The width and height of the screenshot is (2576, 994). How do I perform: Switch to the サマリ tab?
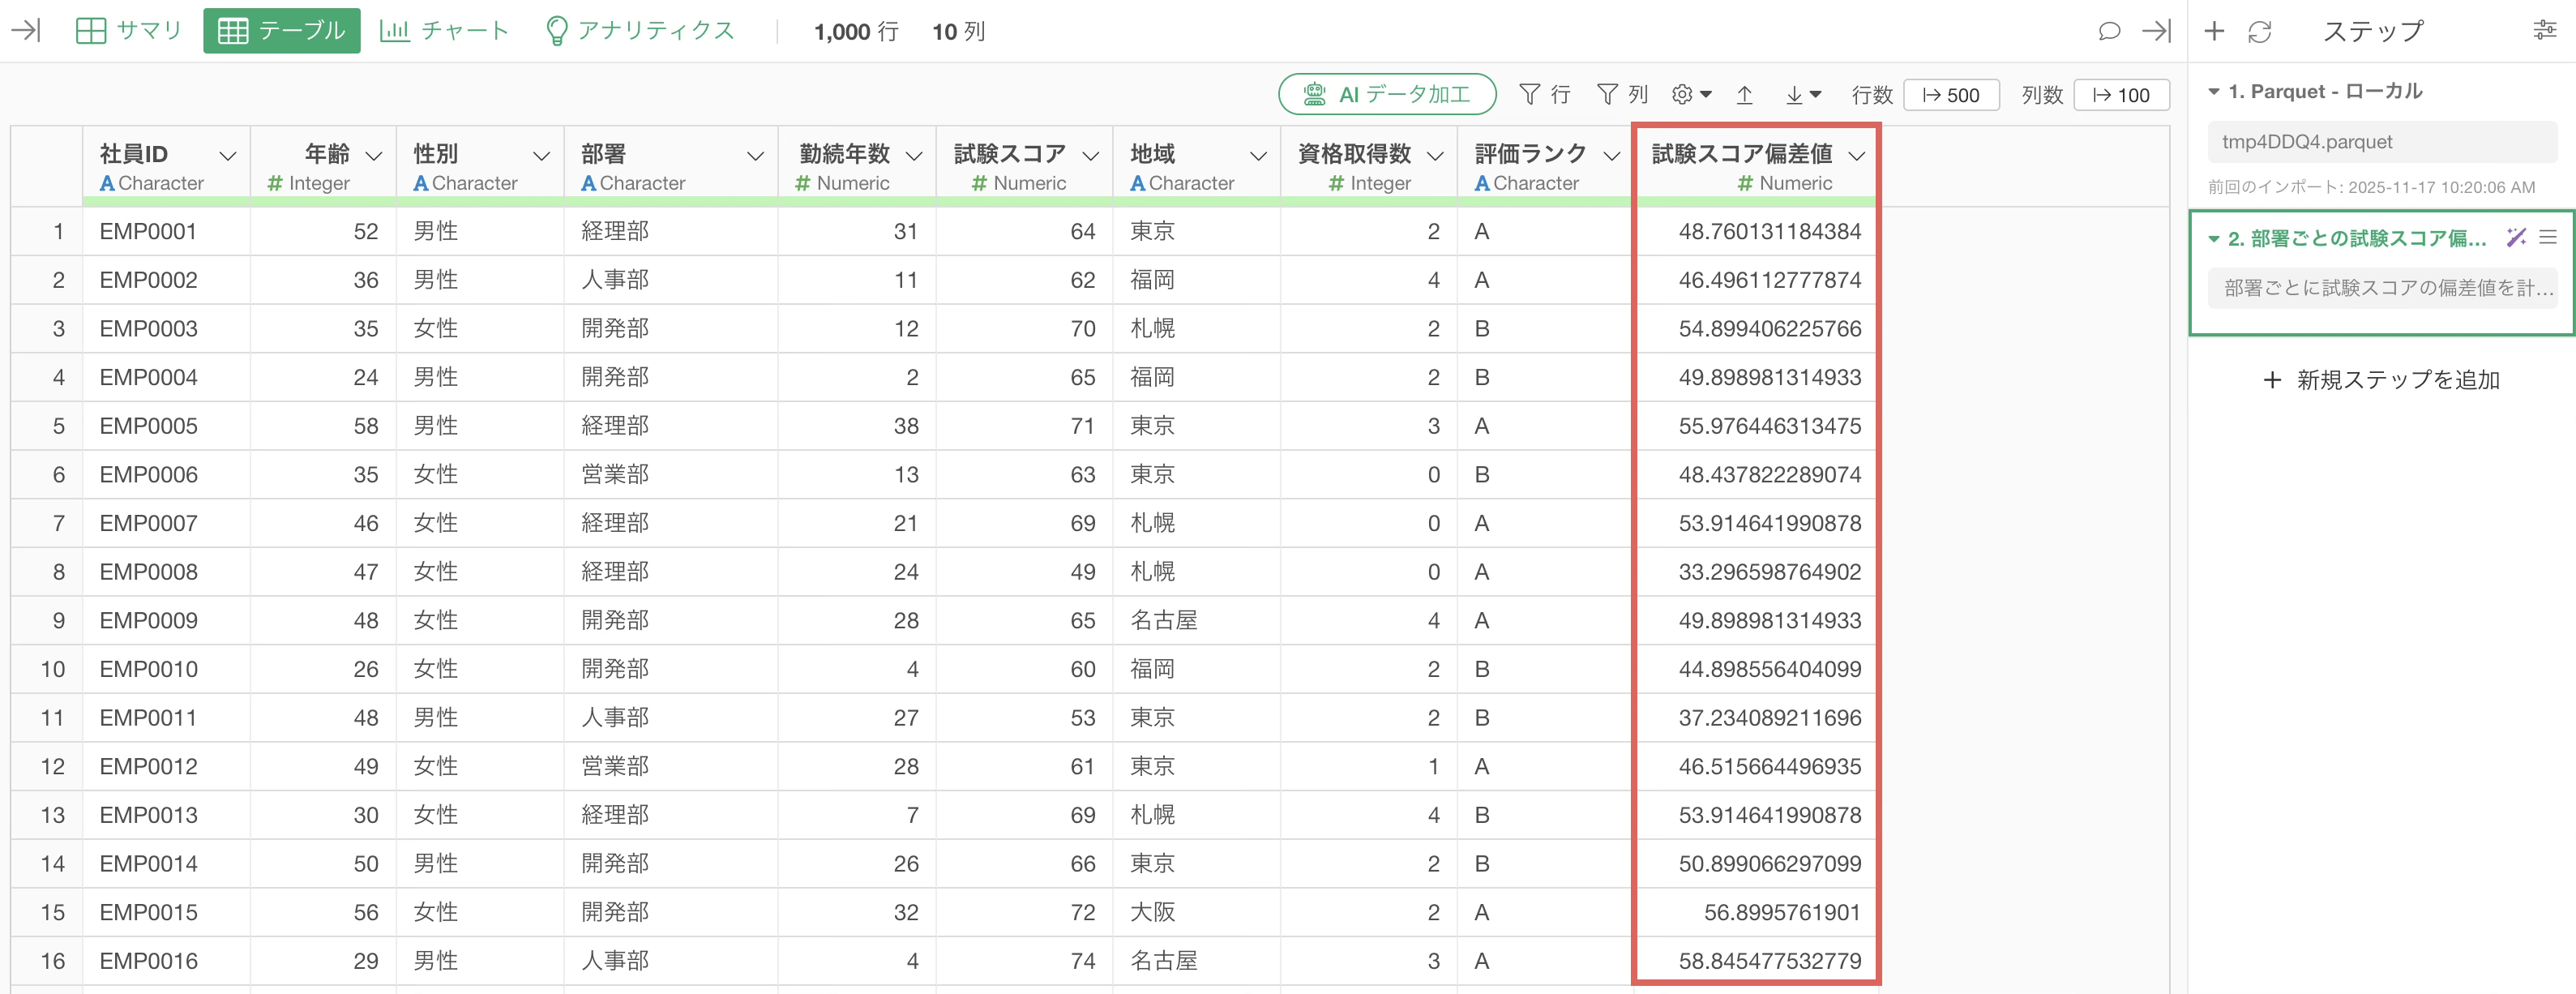[129, 31]
